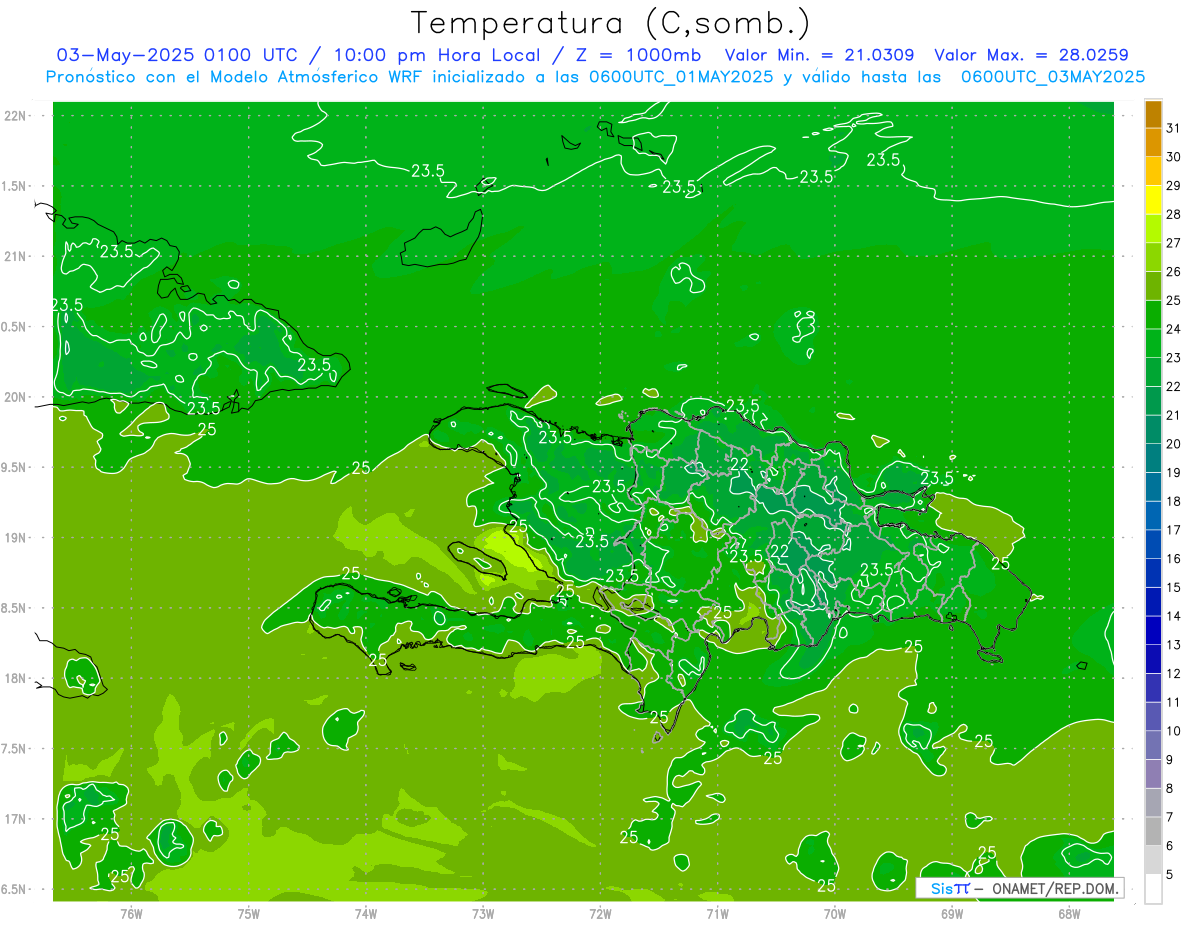Click the '69W' longitude axis label

click(x=952, y=914)
